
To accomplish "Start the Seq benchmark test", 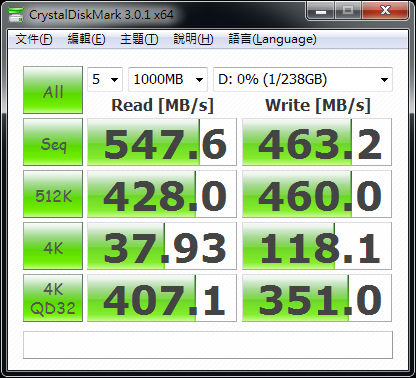I will (53, 142).
